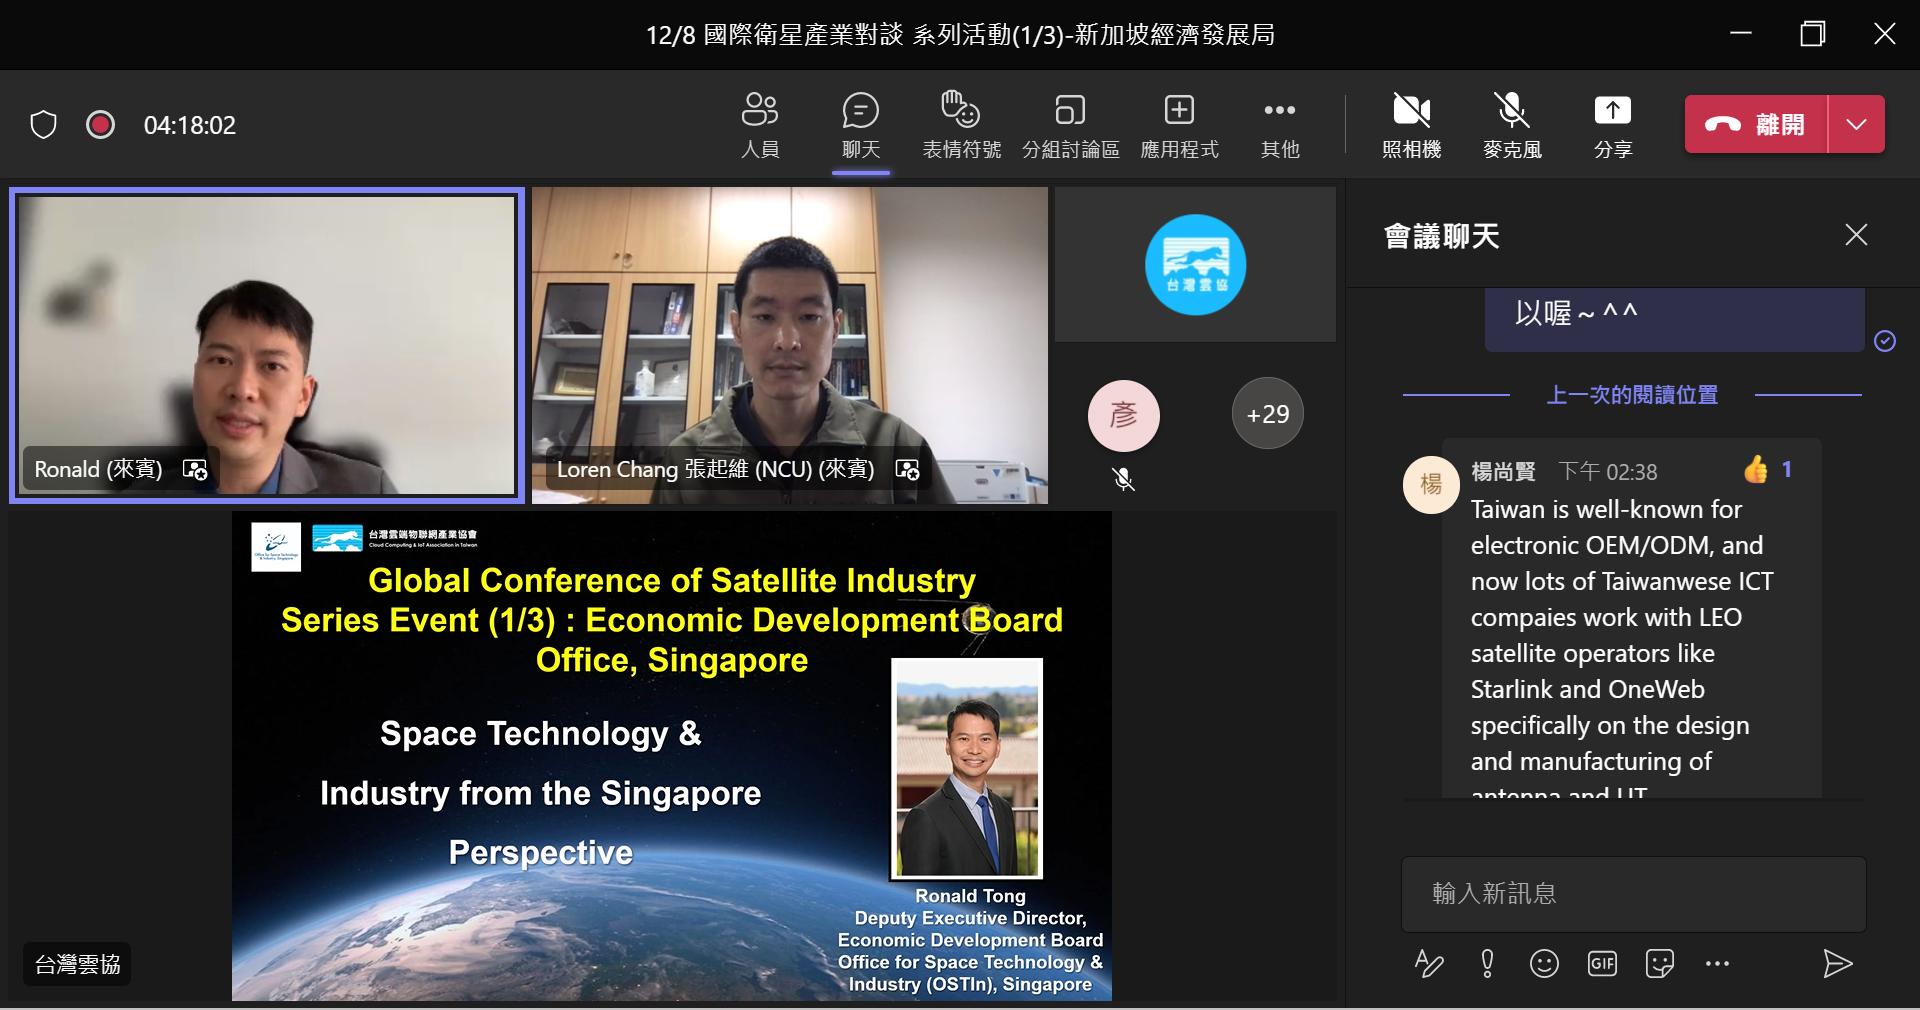Click the message read-status check icon
This screenshot has height=1010, width=1920.
(1885, 342)
